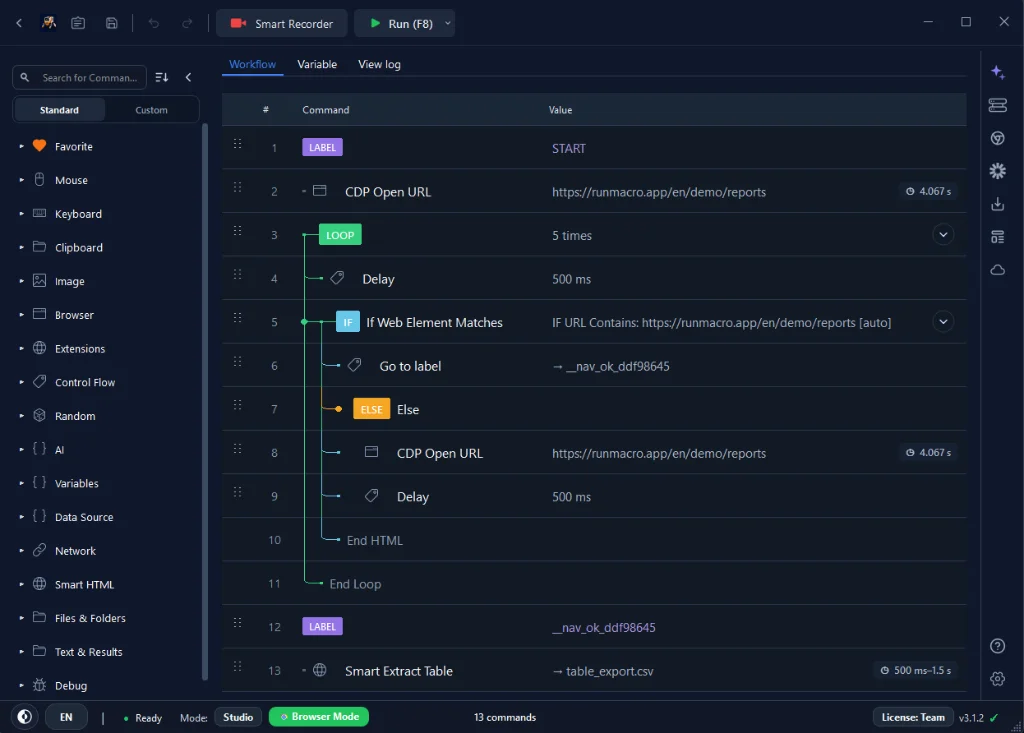Expand the If Web Element Matches row chevron
Screen dimensions: 1024x733
click(x=943, y=322)
